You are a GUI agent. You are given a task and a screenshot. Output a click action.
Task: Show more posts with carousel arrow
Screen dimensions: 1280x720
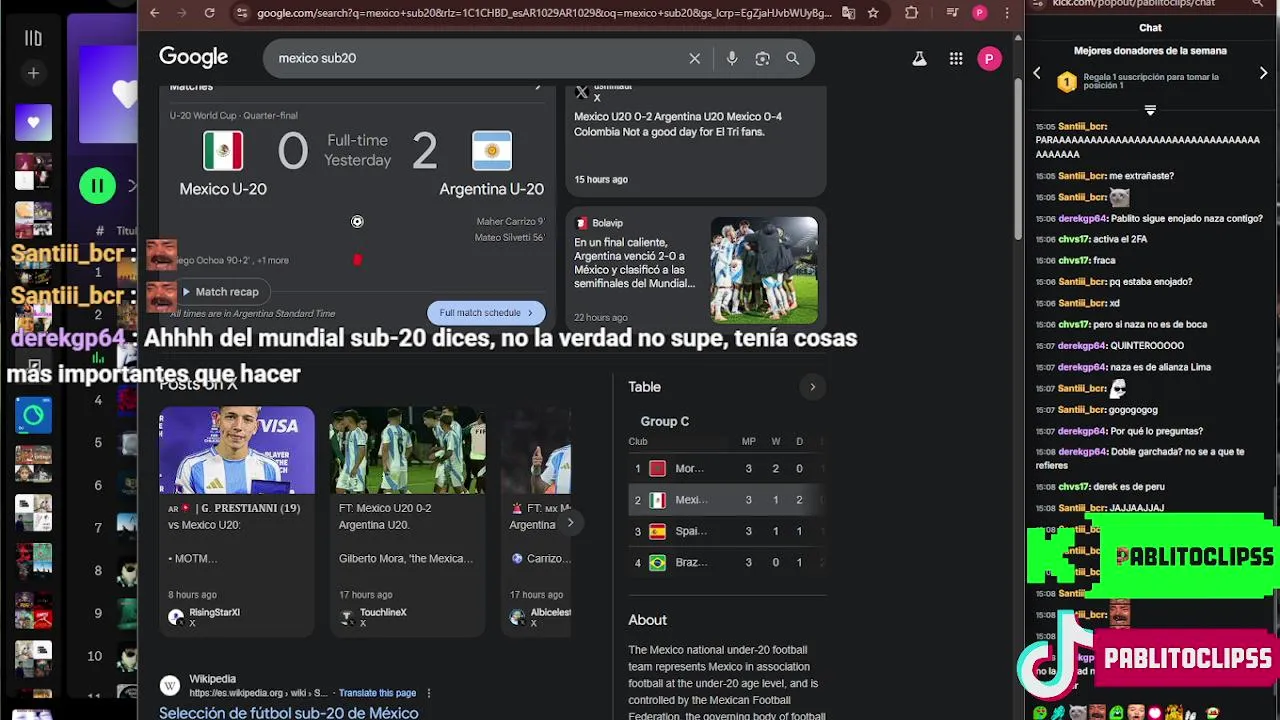(x=570, y=522)
